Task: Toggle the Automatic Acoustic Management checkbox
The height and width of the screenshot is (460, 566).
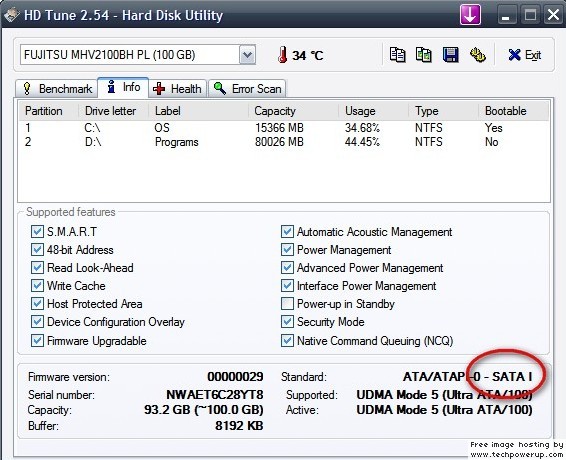Action: [x=287, y=231]
